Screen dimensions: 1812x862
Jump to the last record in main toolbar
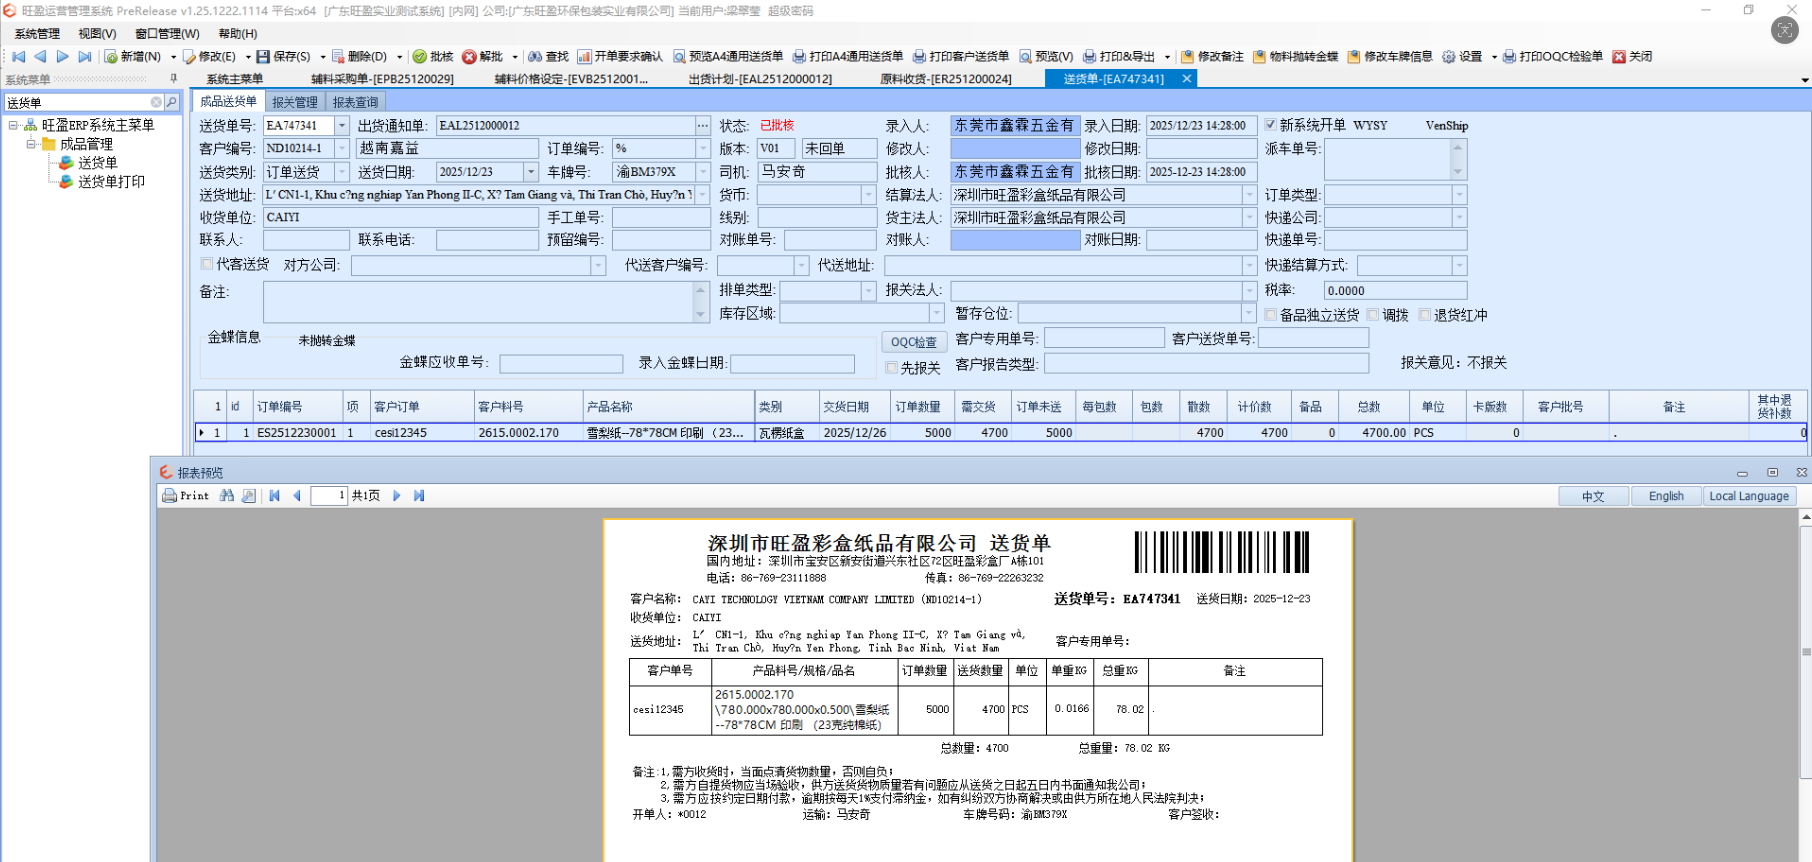(x=85, y=57)
